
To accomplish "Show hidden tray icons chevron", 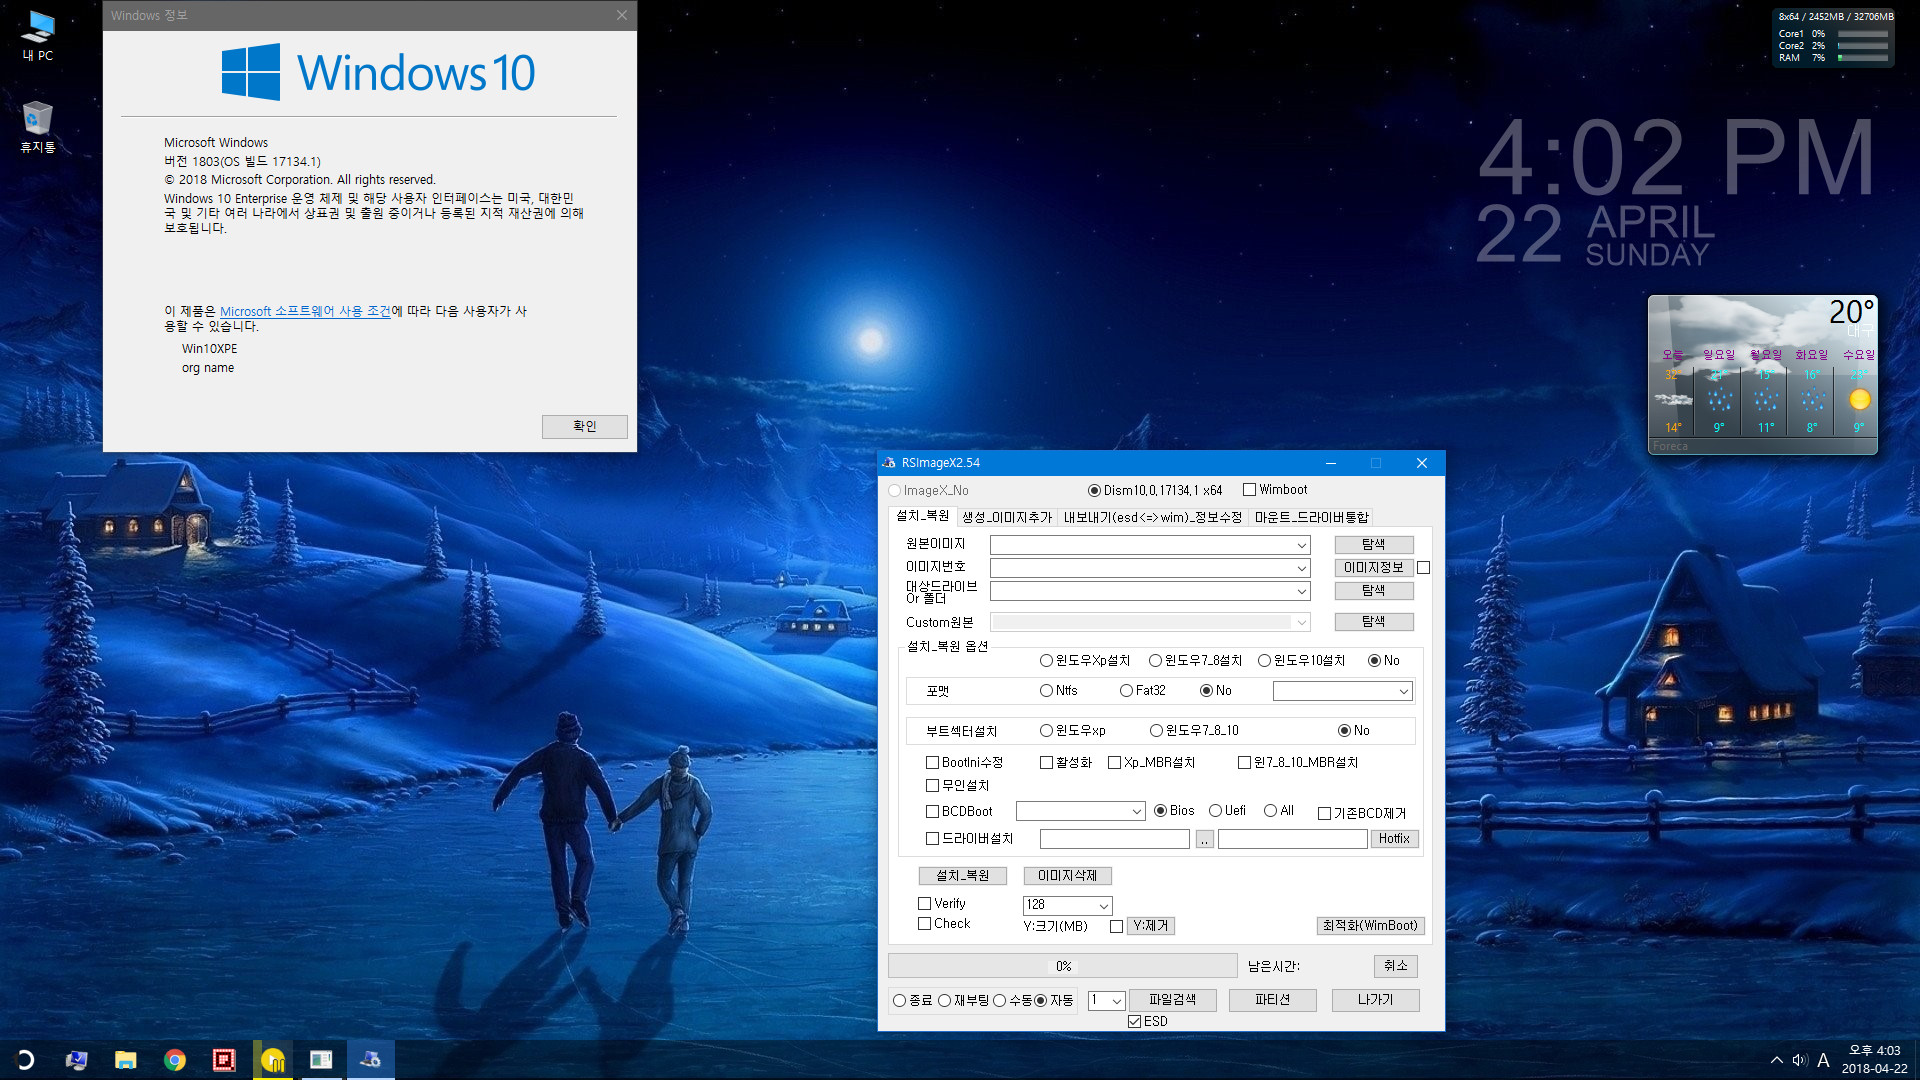I will click(1776, 1060).
